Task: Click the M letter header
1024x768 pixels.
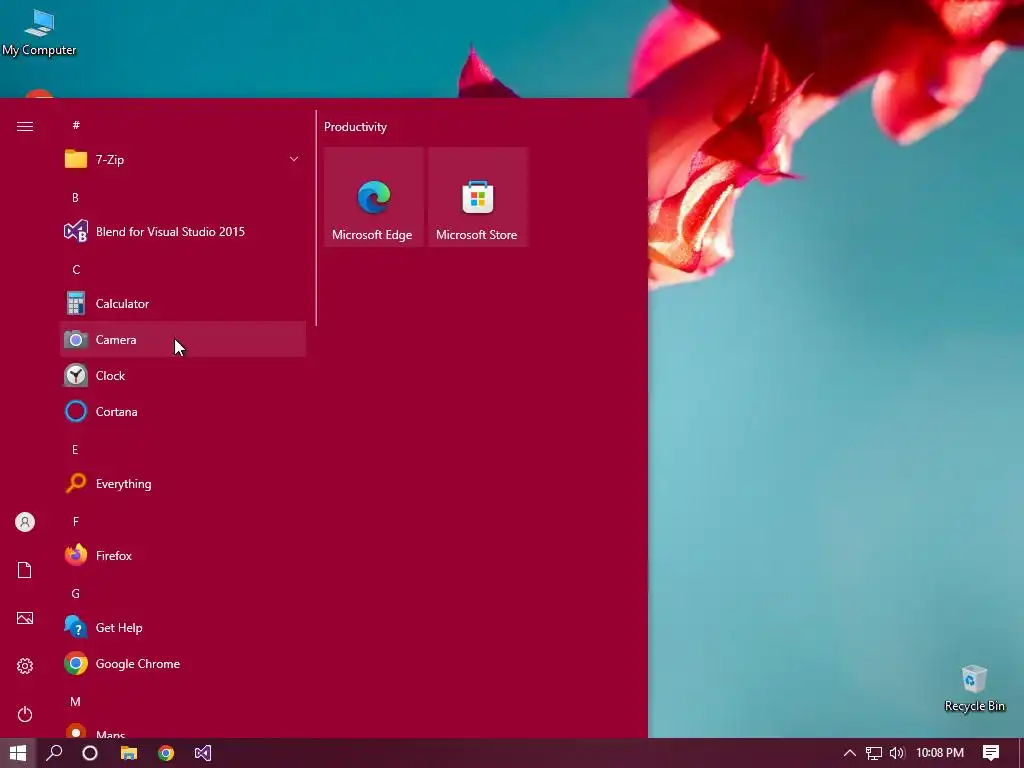Action: (76, 701)
